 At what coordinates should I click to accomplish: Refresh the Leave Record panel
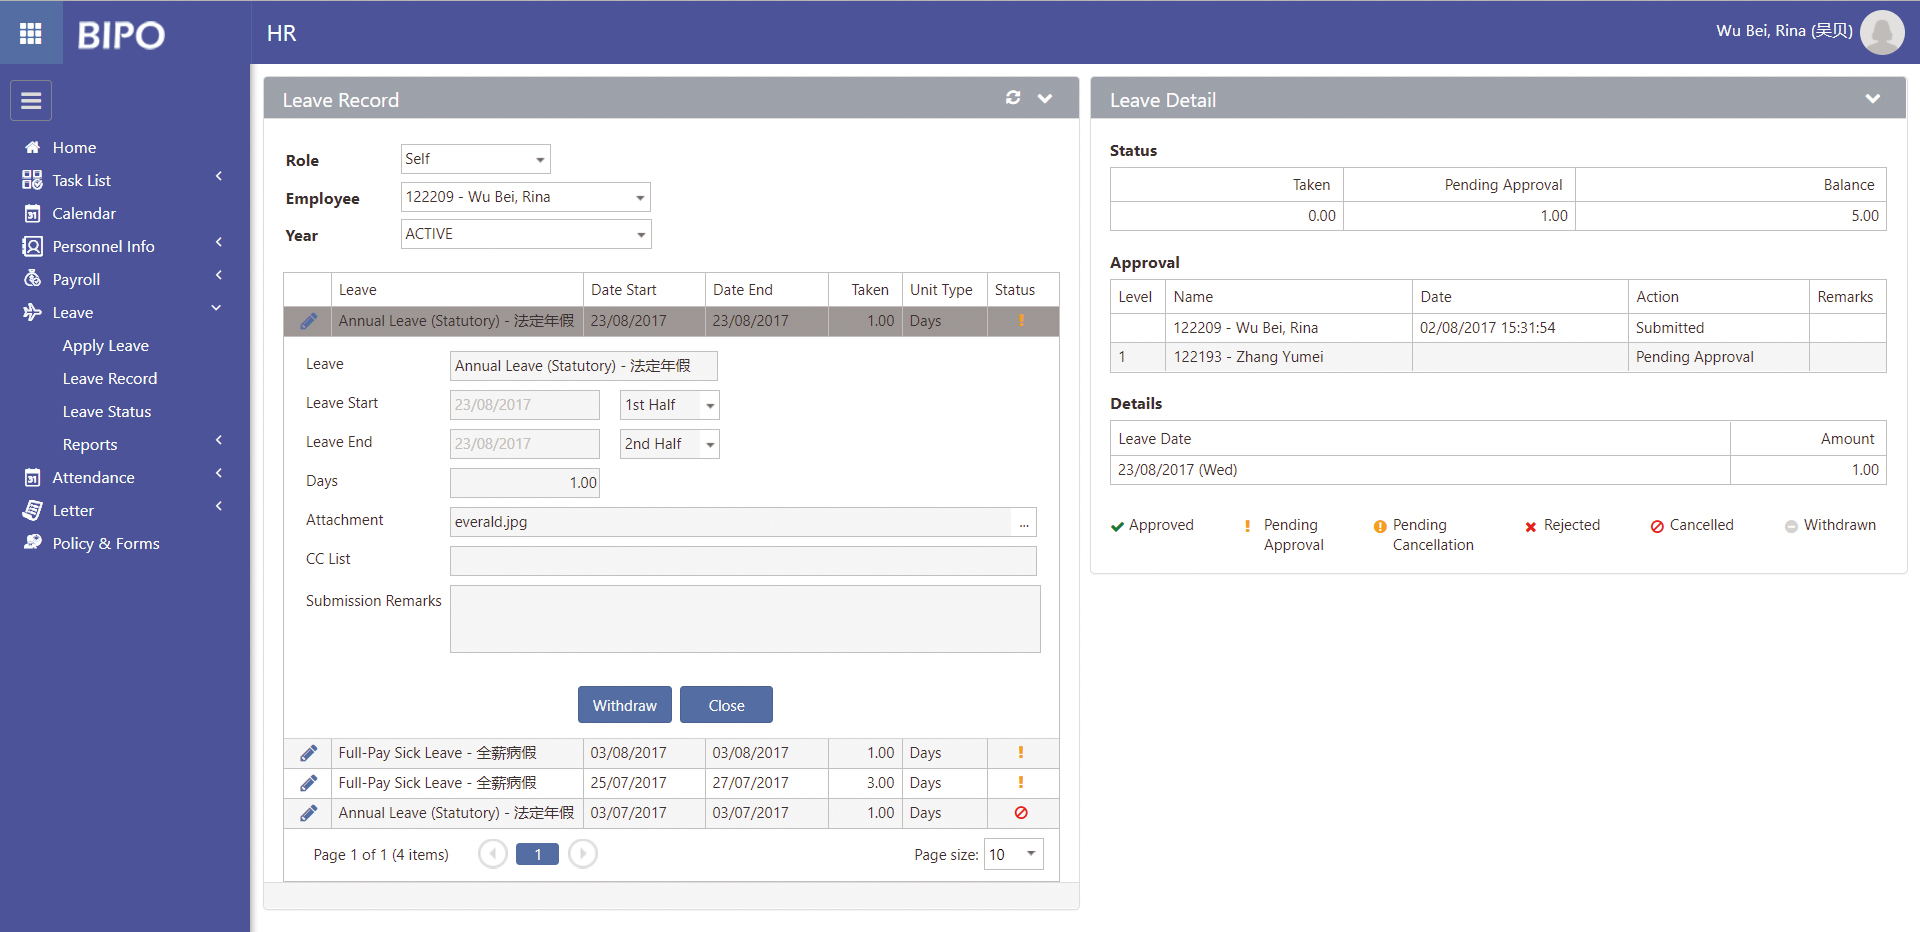tap(1013, 98)
